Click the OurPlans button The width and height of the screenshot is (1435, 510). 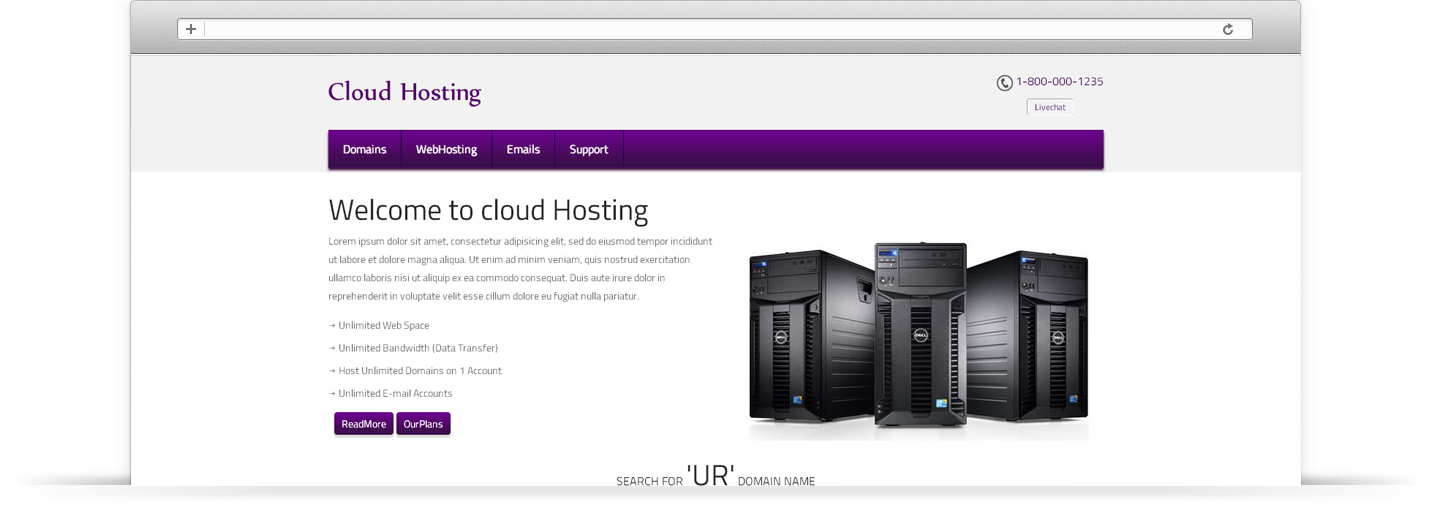click(x=423, y=424)
